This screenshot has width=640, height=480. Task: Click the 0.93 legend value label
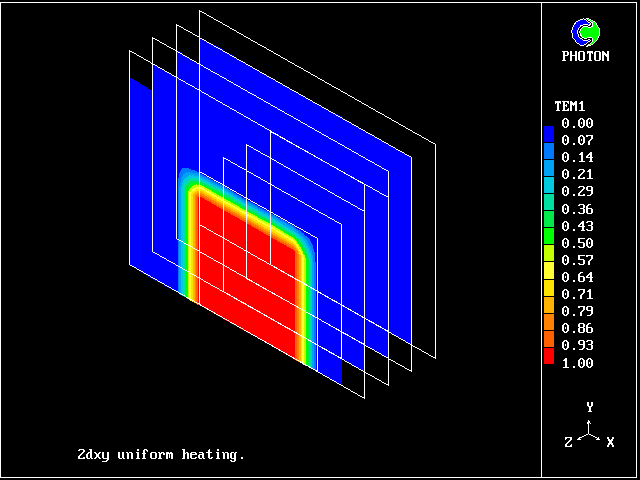pyautogui.click(x=577, y=345)
